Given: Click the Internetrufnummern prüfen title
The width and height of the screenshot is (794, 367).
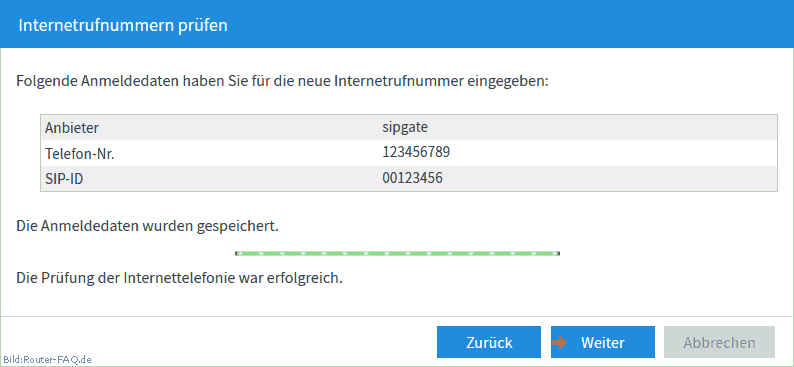Looking at the screenshot, I should click(123, 25).
